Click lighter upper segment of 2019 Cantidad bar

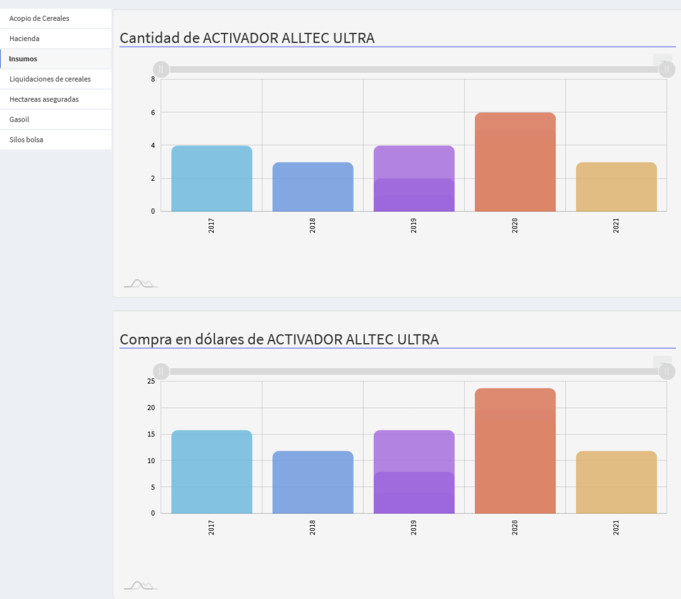pos(414,162)
